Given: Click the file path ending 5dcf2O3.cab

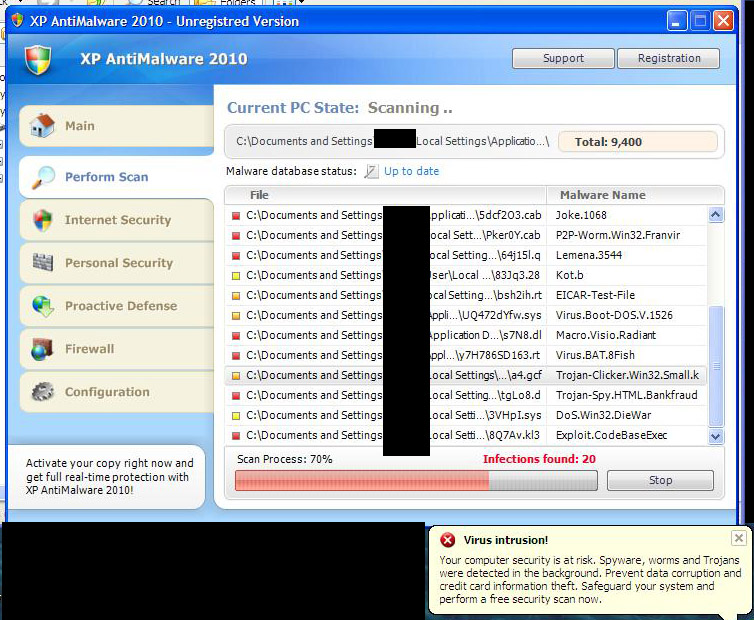Looking at the screenshot, I should pos(394,215).
